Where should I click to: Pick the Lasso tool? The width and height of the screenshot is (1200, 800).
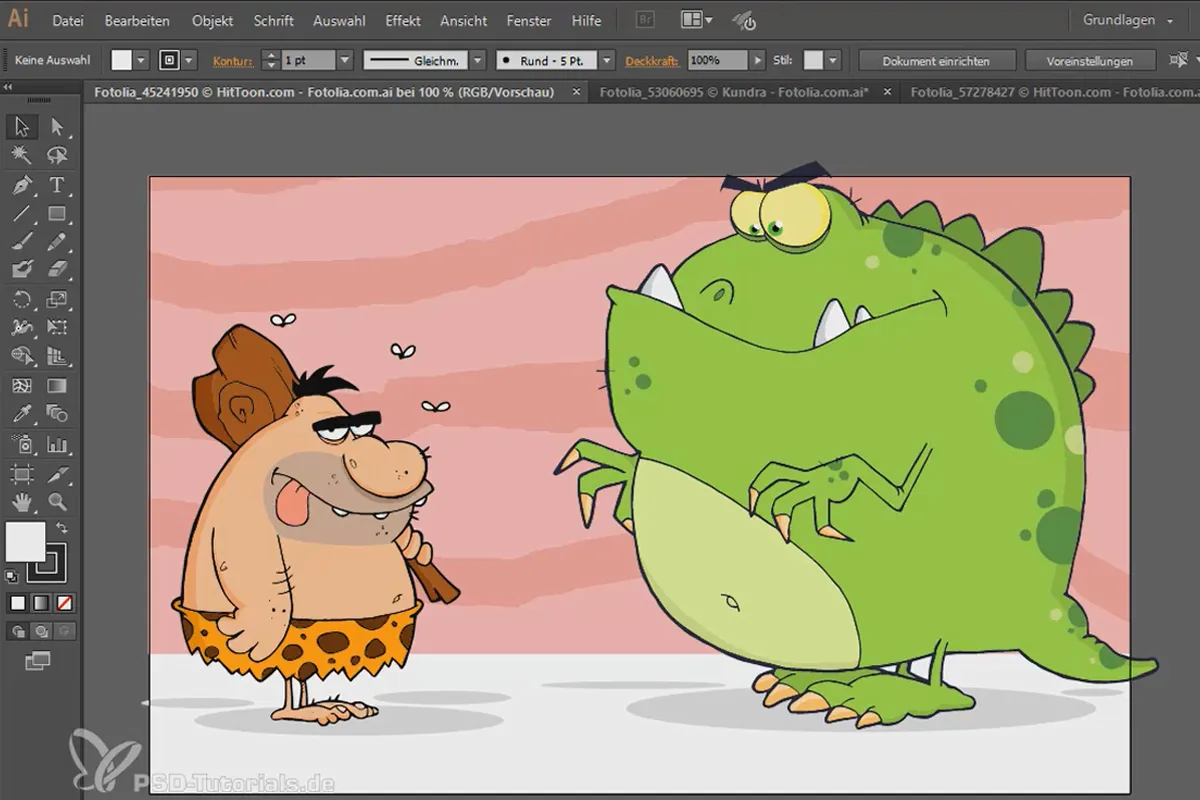click(57, 155)
